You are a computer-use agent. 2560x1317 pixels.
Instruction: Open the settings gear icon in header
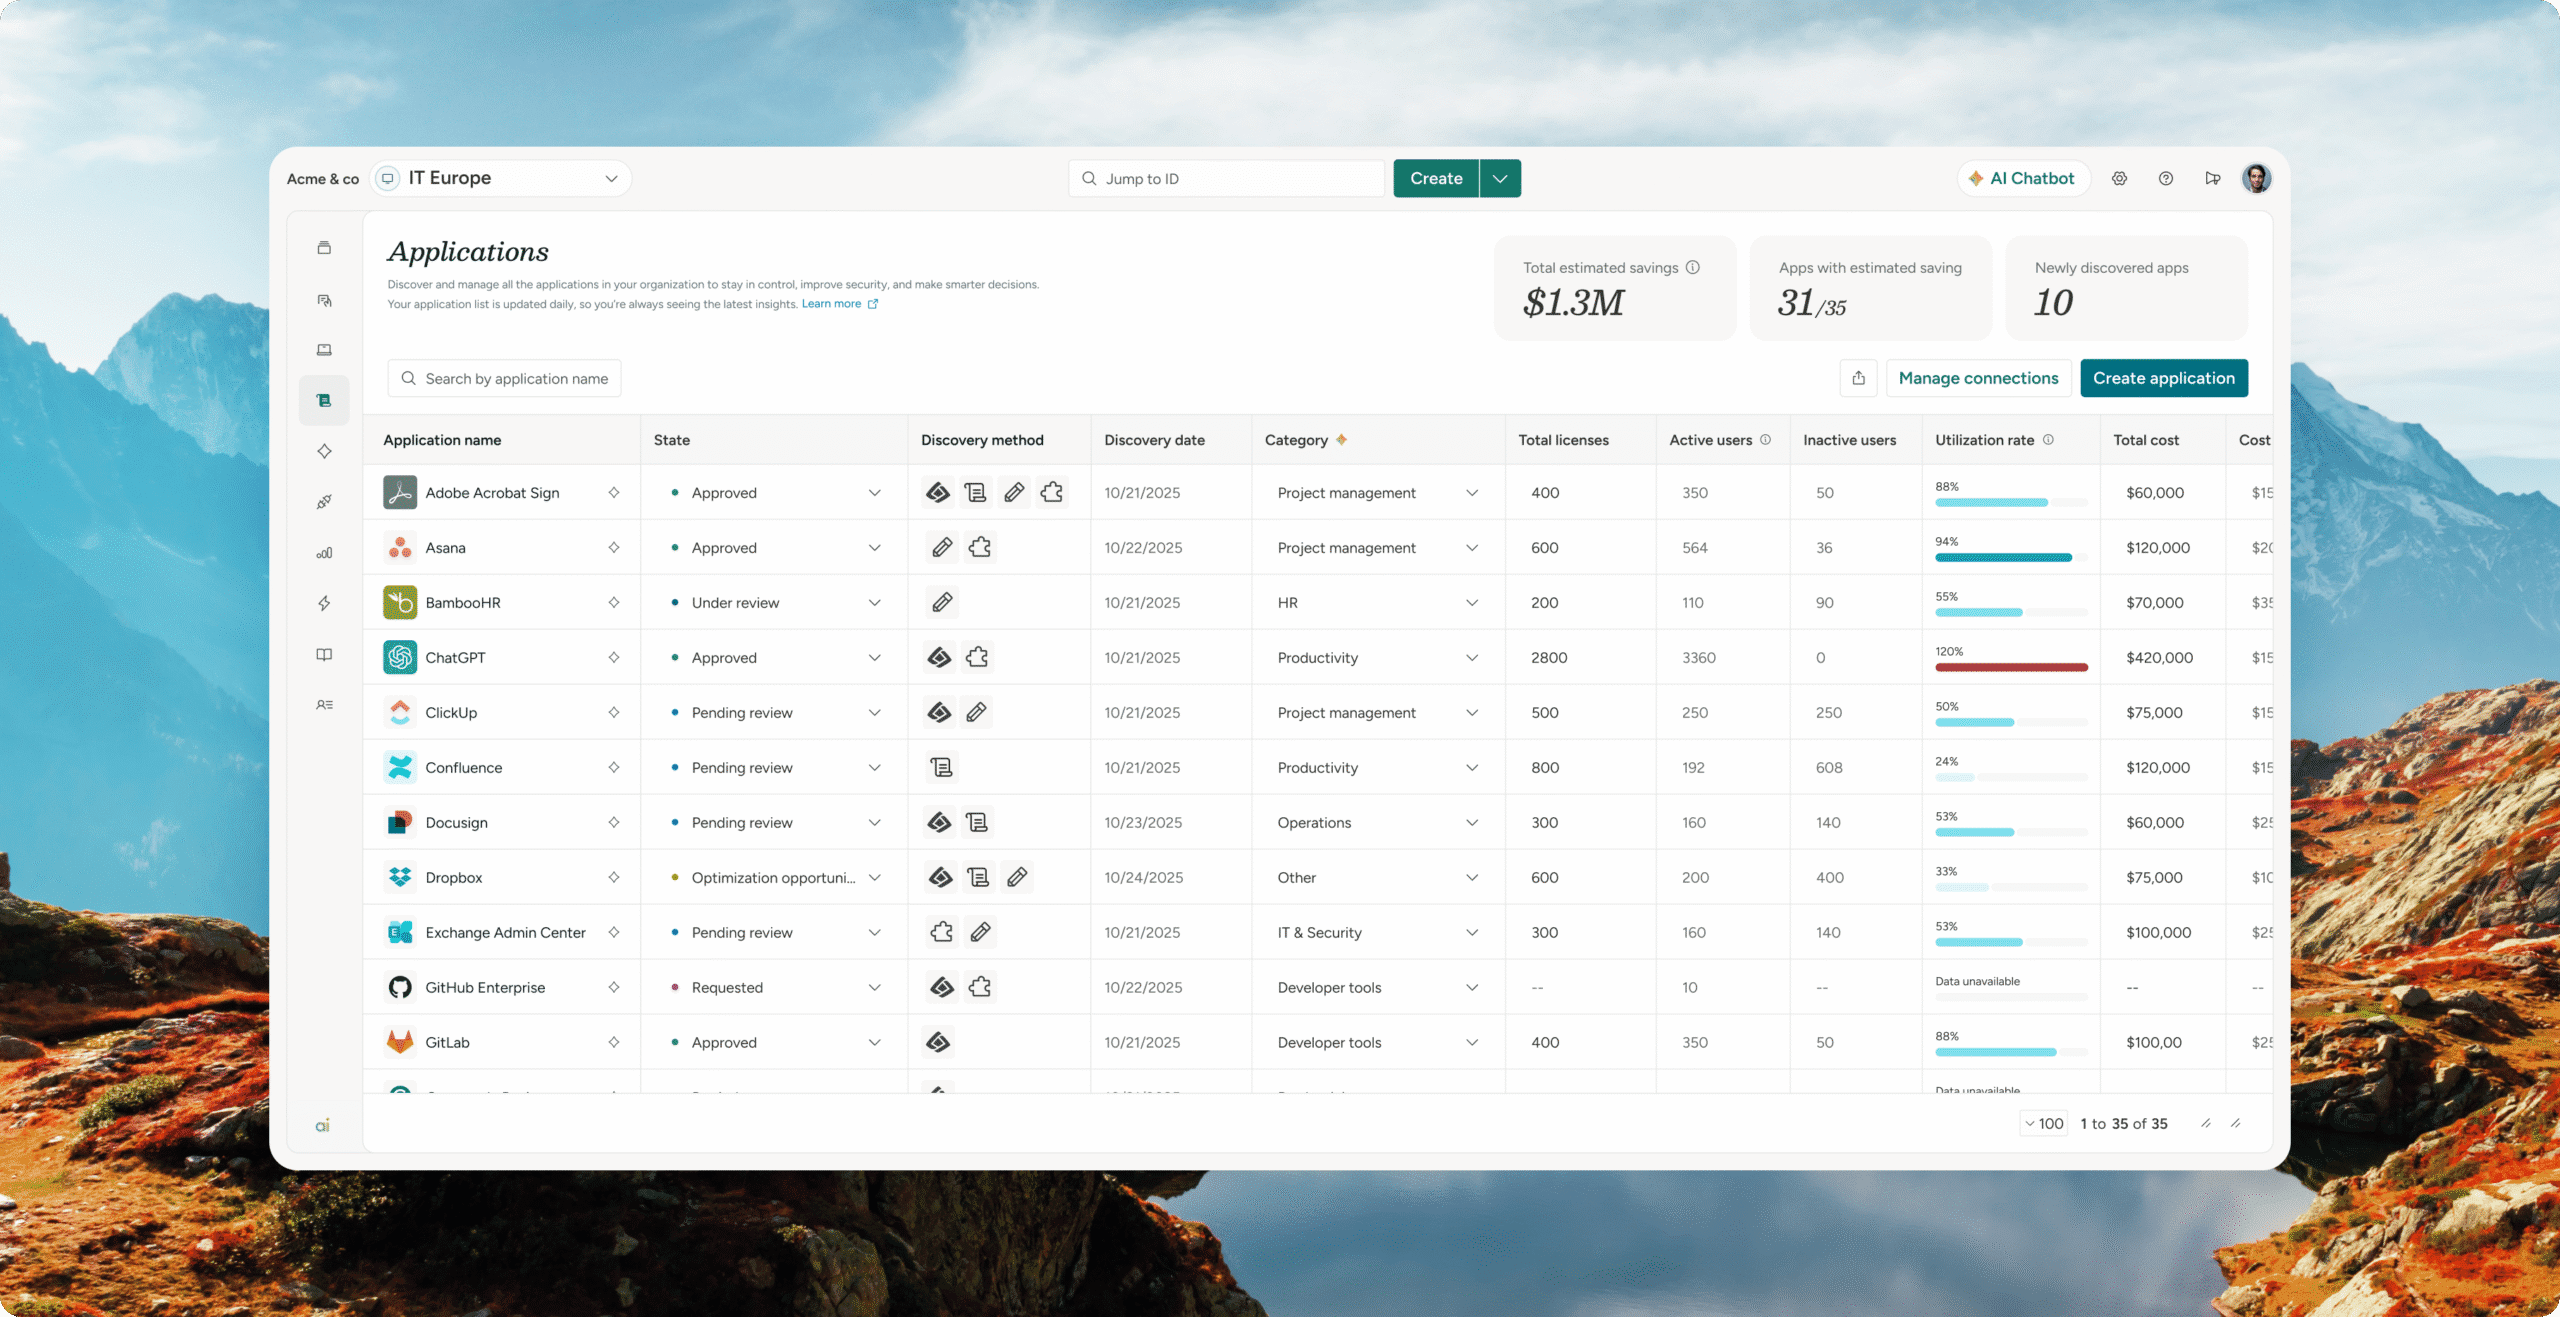click(2119, 179)
